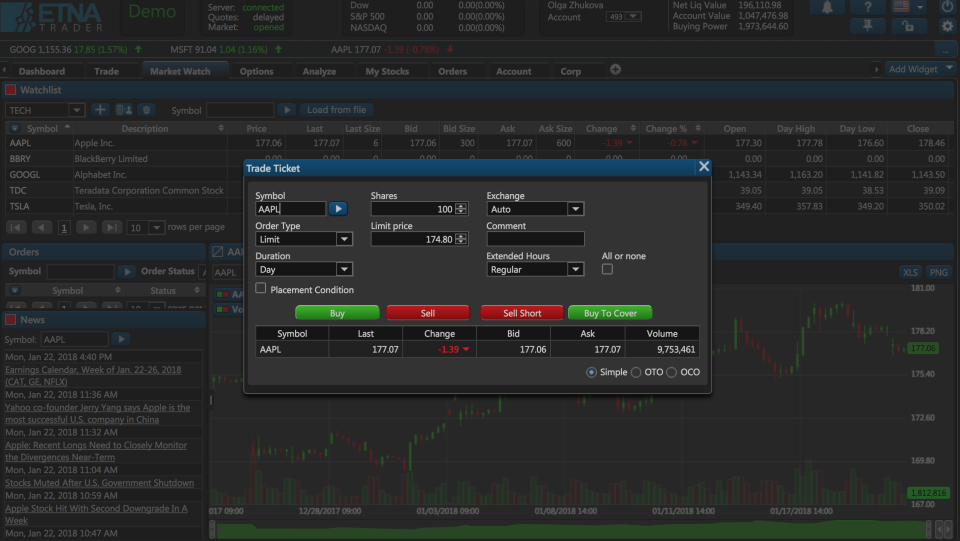Switch to the Dashboard tab
The width and height of the screenshot is (960, 541).
click(x=42, y=71)
